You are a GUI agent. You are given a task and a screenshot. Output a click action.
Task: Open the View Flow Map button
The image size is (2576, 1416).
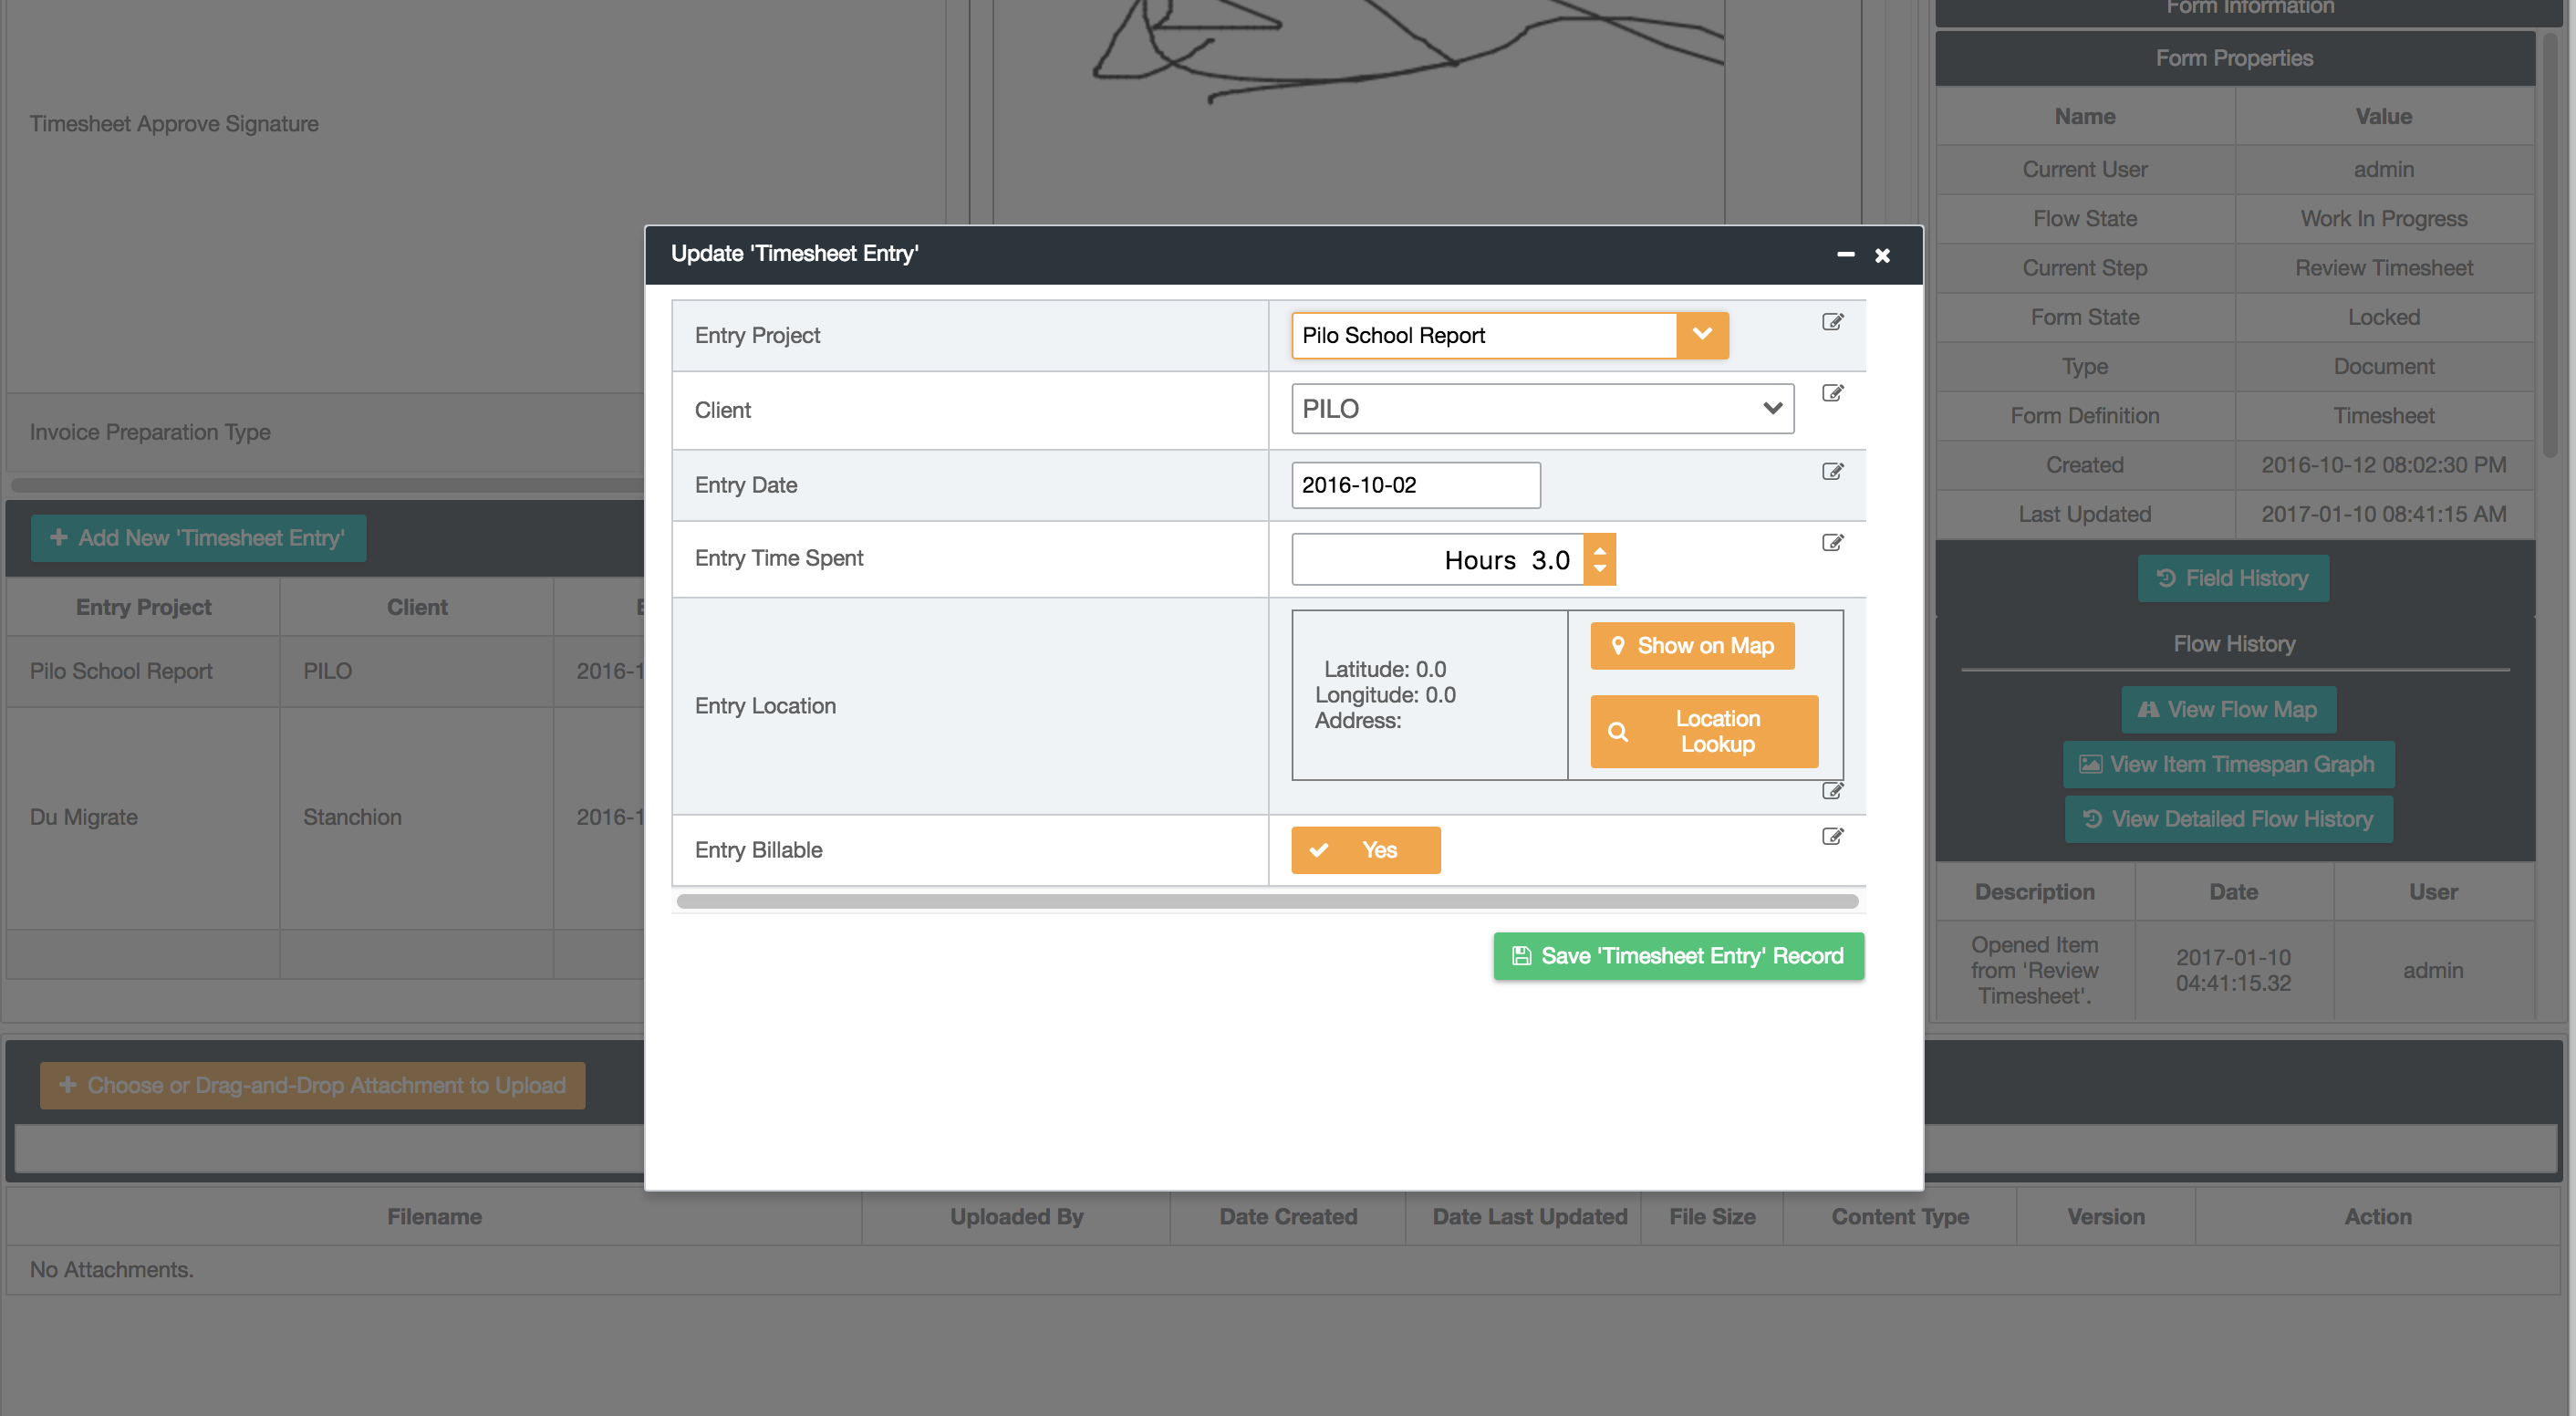(2228, 709)
